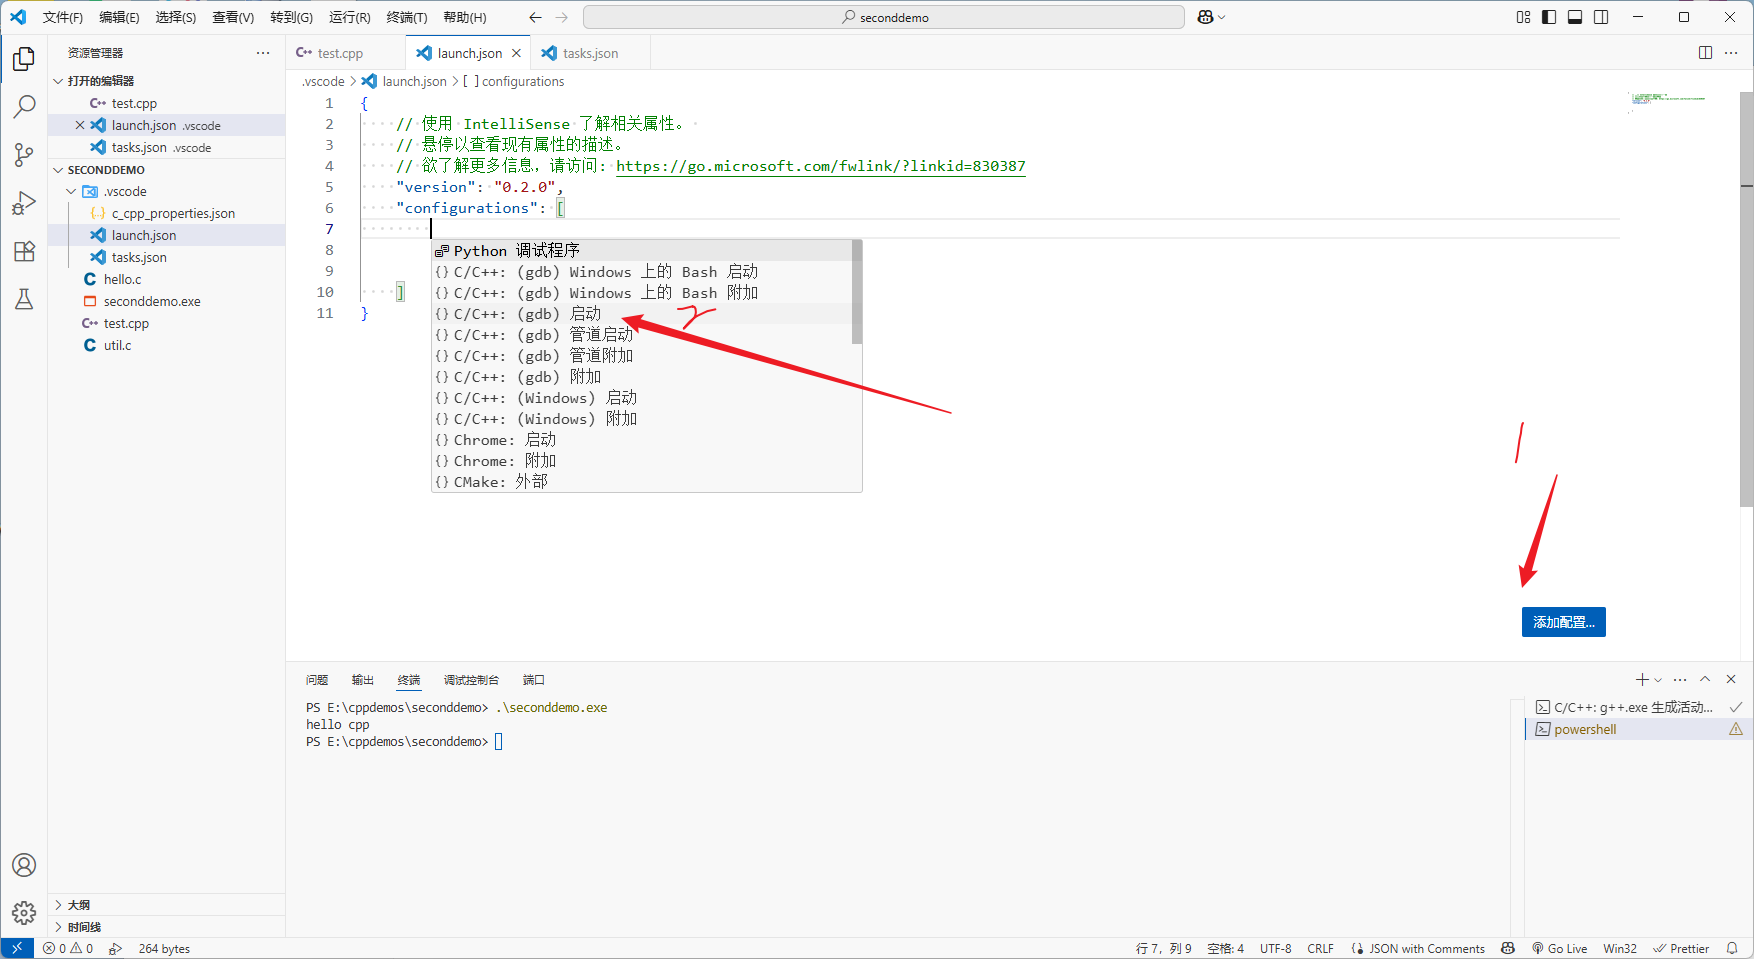
Task: Select the Python debugger suggestion
Action: pyautogui.click(x=641, y=251)
